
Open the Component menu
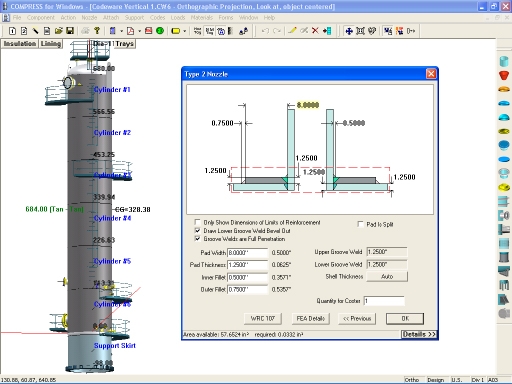click(x=41, y=17)
